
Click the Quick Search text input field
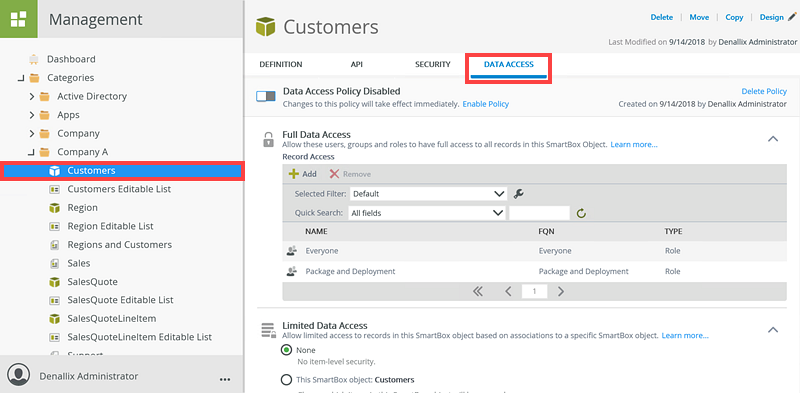pyautogui.click(x=539, y=213)
